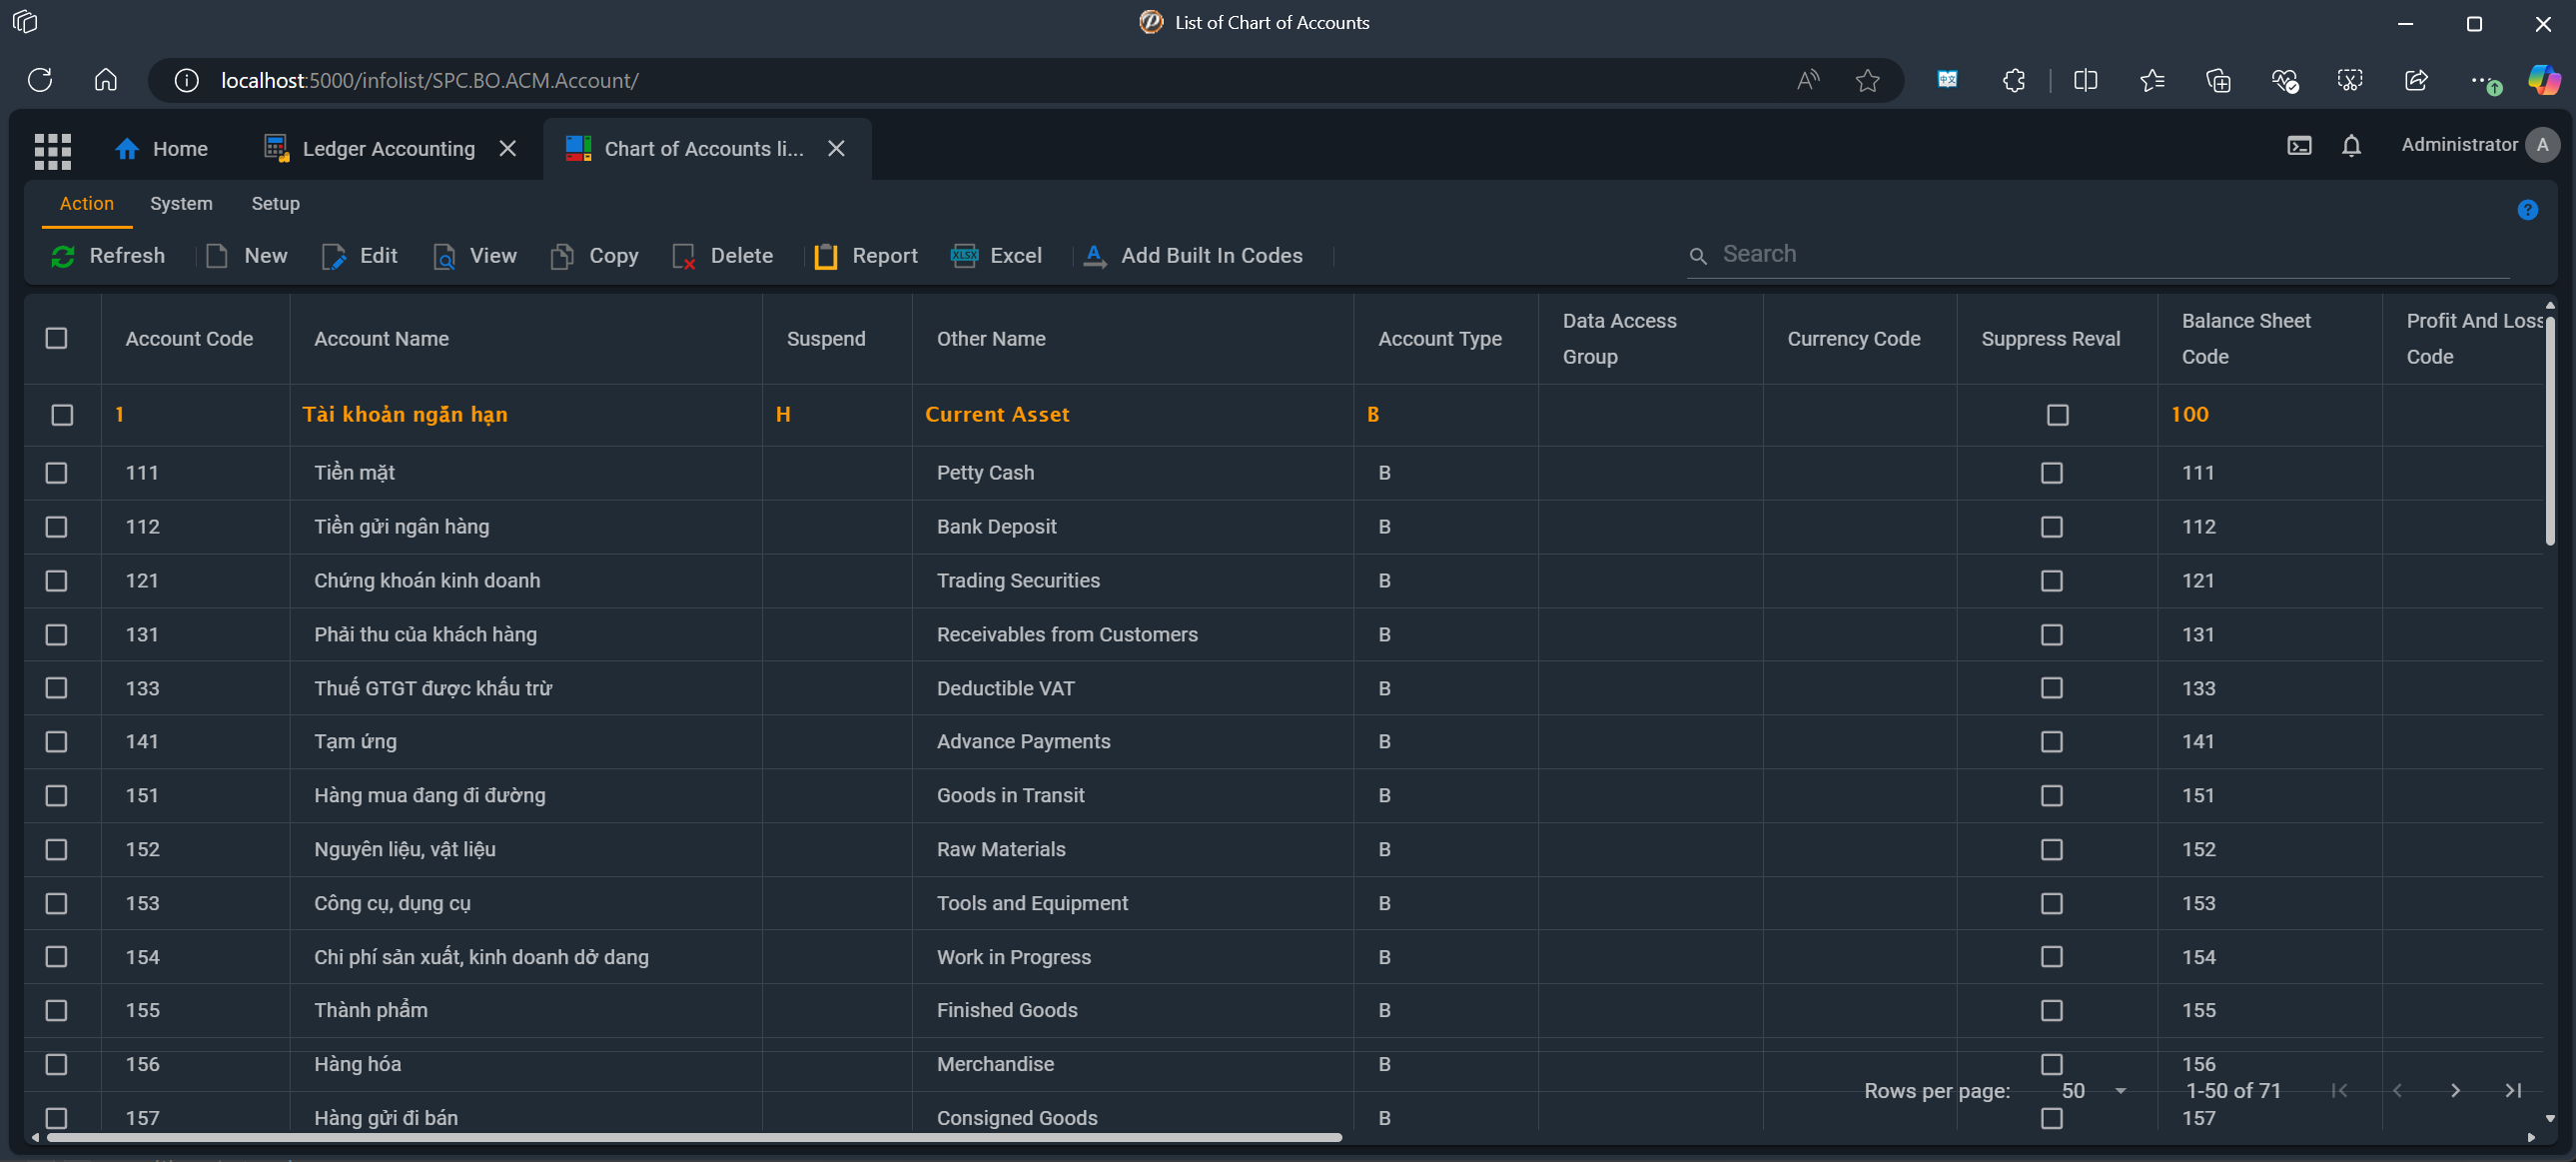Click the Copy record icon
Screen dimensions: 2576x1162
(x=562, y=256)
